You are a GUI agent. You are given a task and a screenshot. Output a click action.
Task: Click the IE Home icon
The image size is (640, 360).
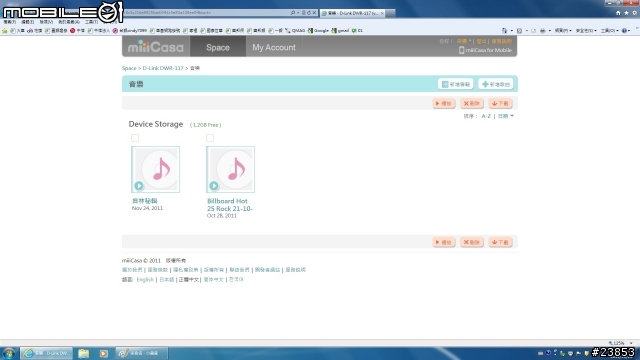click(x=618, y=13)
